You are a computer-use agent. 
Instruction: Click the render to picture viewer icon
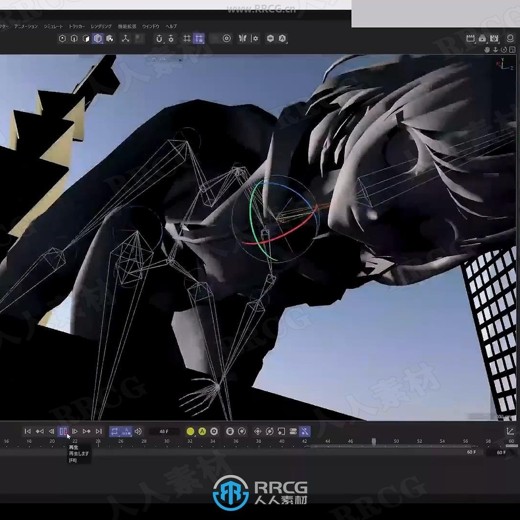[x=482, y=38]
